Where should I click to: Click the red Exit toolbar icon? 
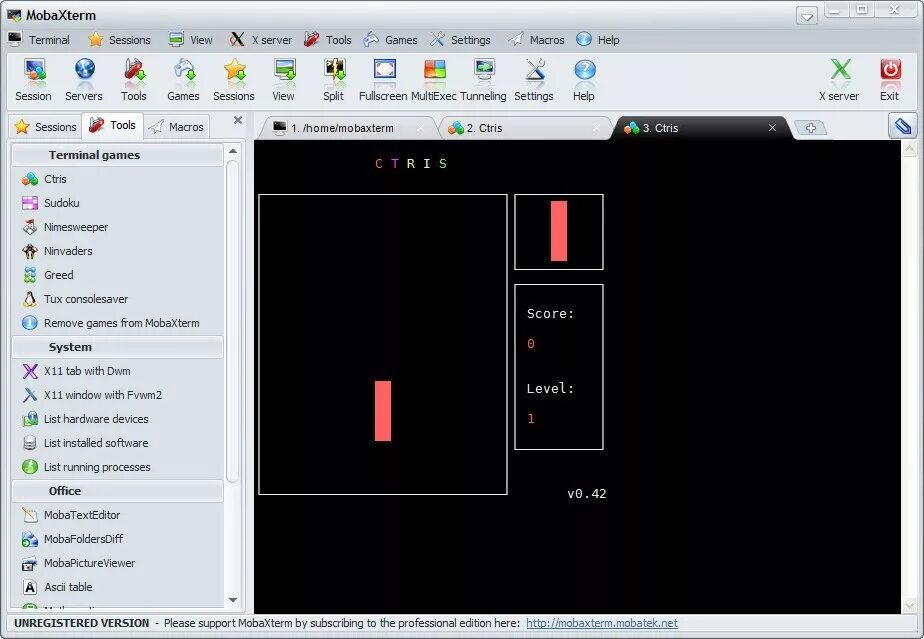click(890, 80)
